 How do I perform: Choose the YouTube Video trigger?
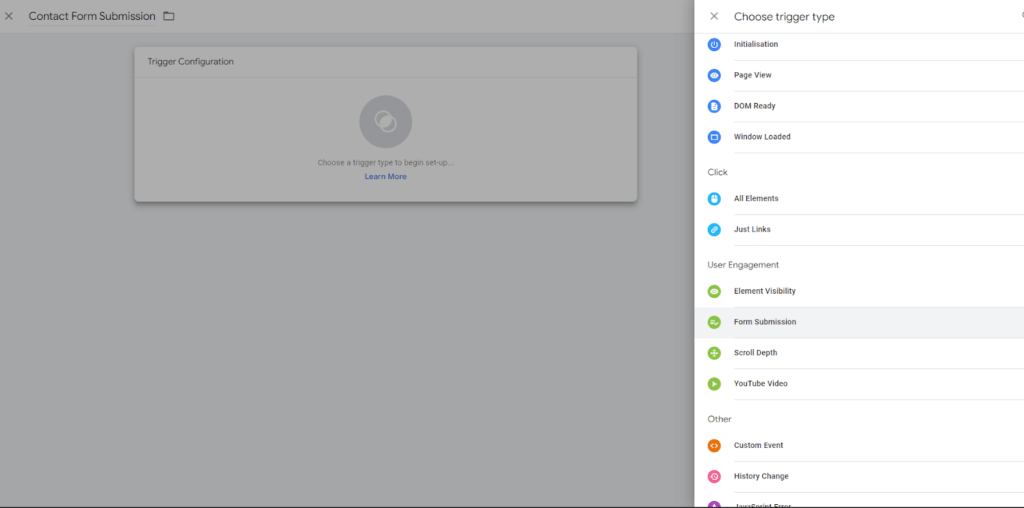pyautogui.click(x=859, y=384)
